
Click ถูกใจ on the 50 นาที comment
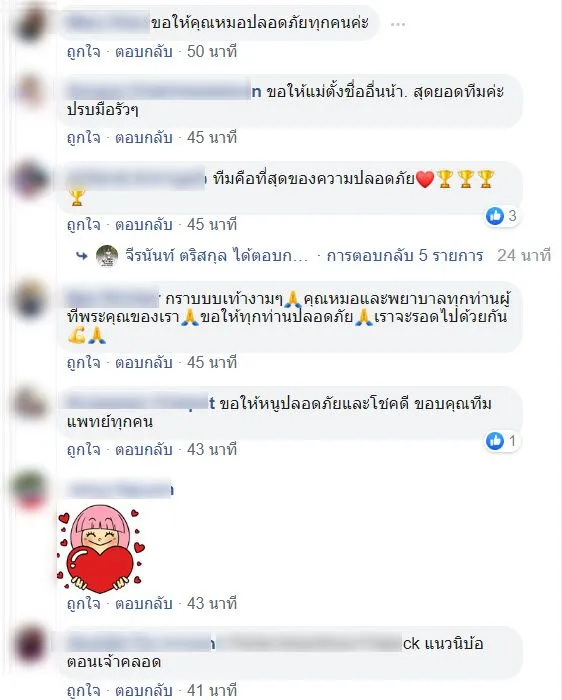[83, 52]
